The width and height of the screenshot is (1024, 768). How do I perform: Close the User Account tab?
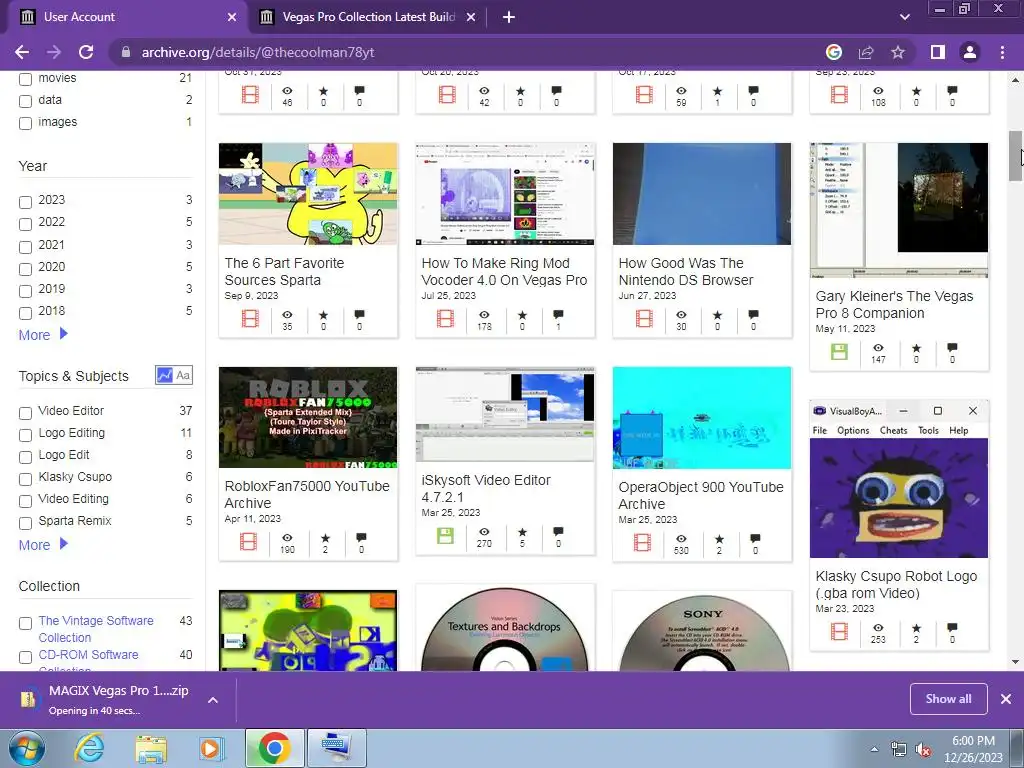tap(232, 17)
